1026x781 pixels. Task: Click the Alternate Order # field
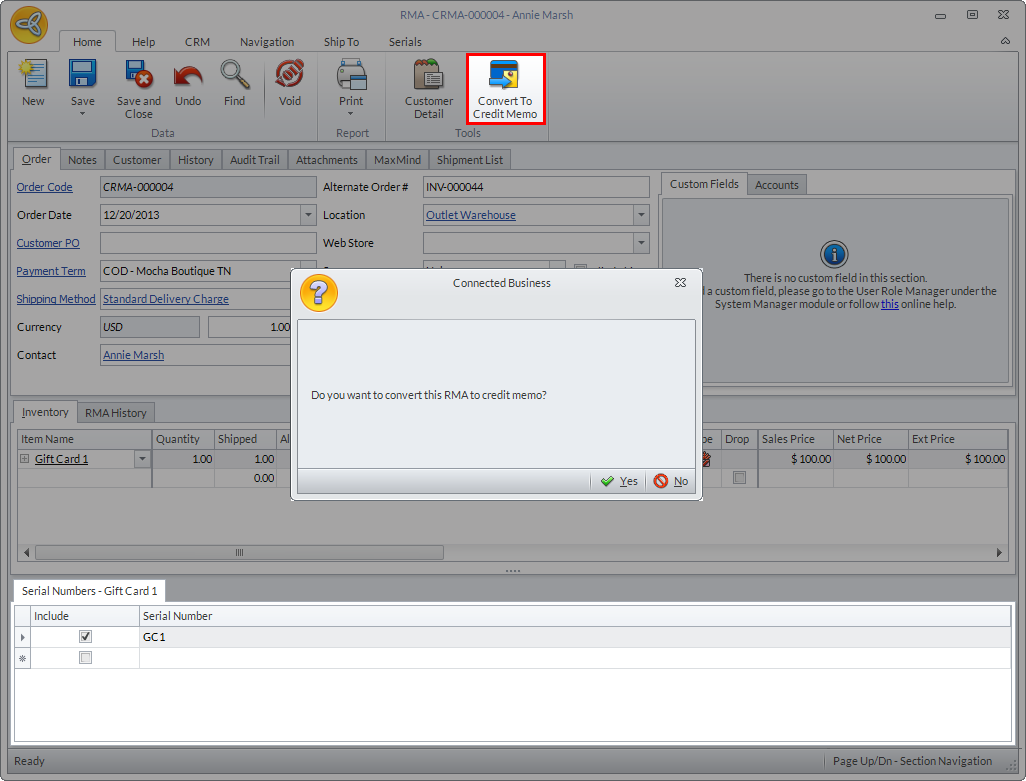click(x=535, y=187)
